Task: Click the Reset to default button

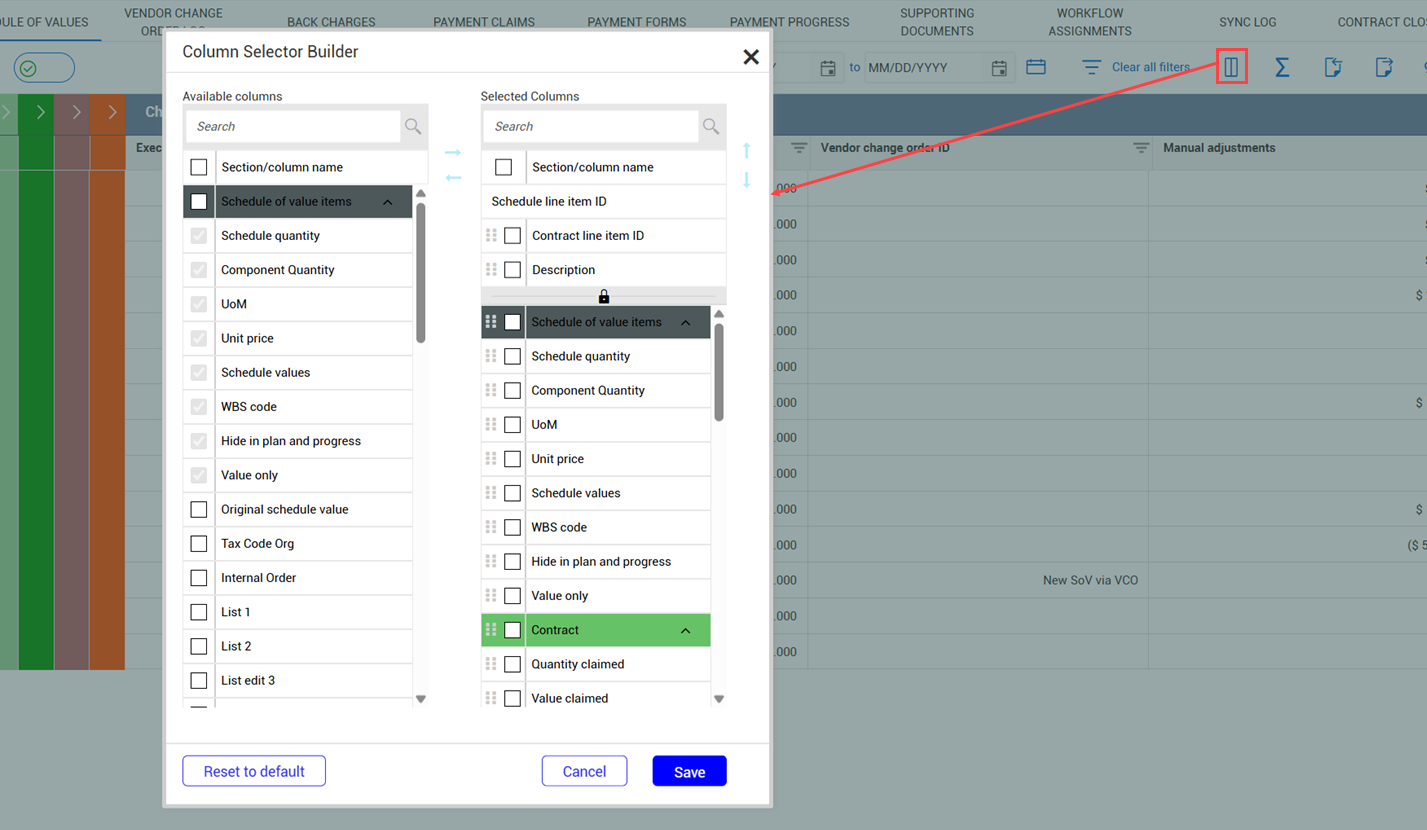Action: tap(254, 771)
